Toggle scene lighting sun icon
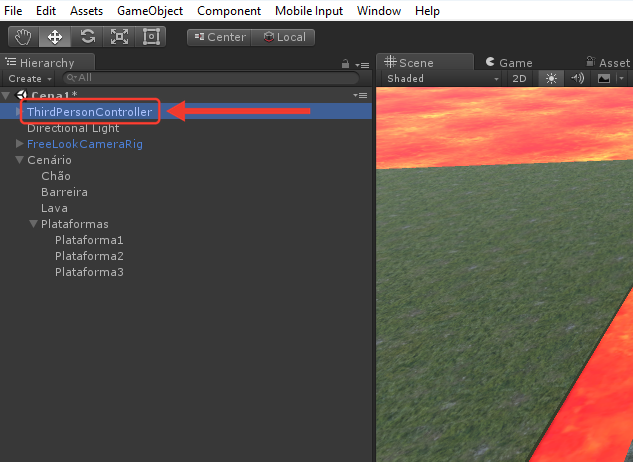Screen dimensions: 633x462 point(551,78)
